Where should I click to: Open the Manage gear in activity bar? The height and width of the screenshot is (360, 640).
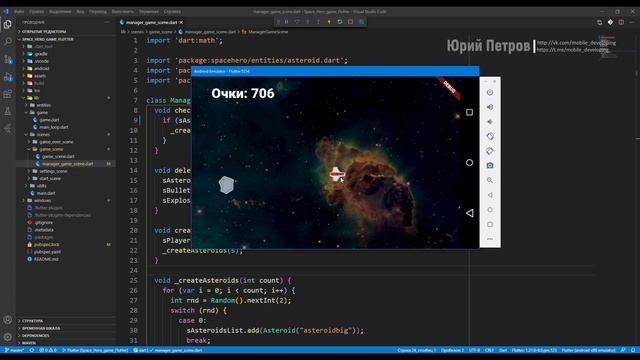pyautogui.click(x=8, y=337)
